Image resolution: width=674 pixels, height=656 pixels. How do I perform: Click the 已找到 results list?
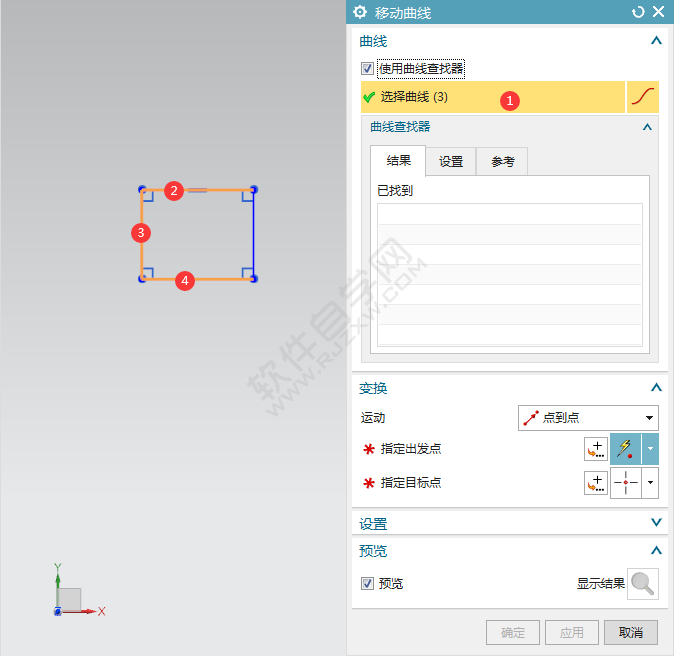pos(510,275)
